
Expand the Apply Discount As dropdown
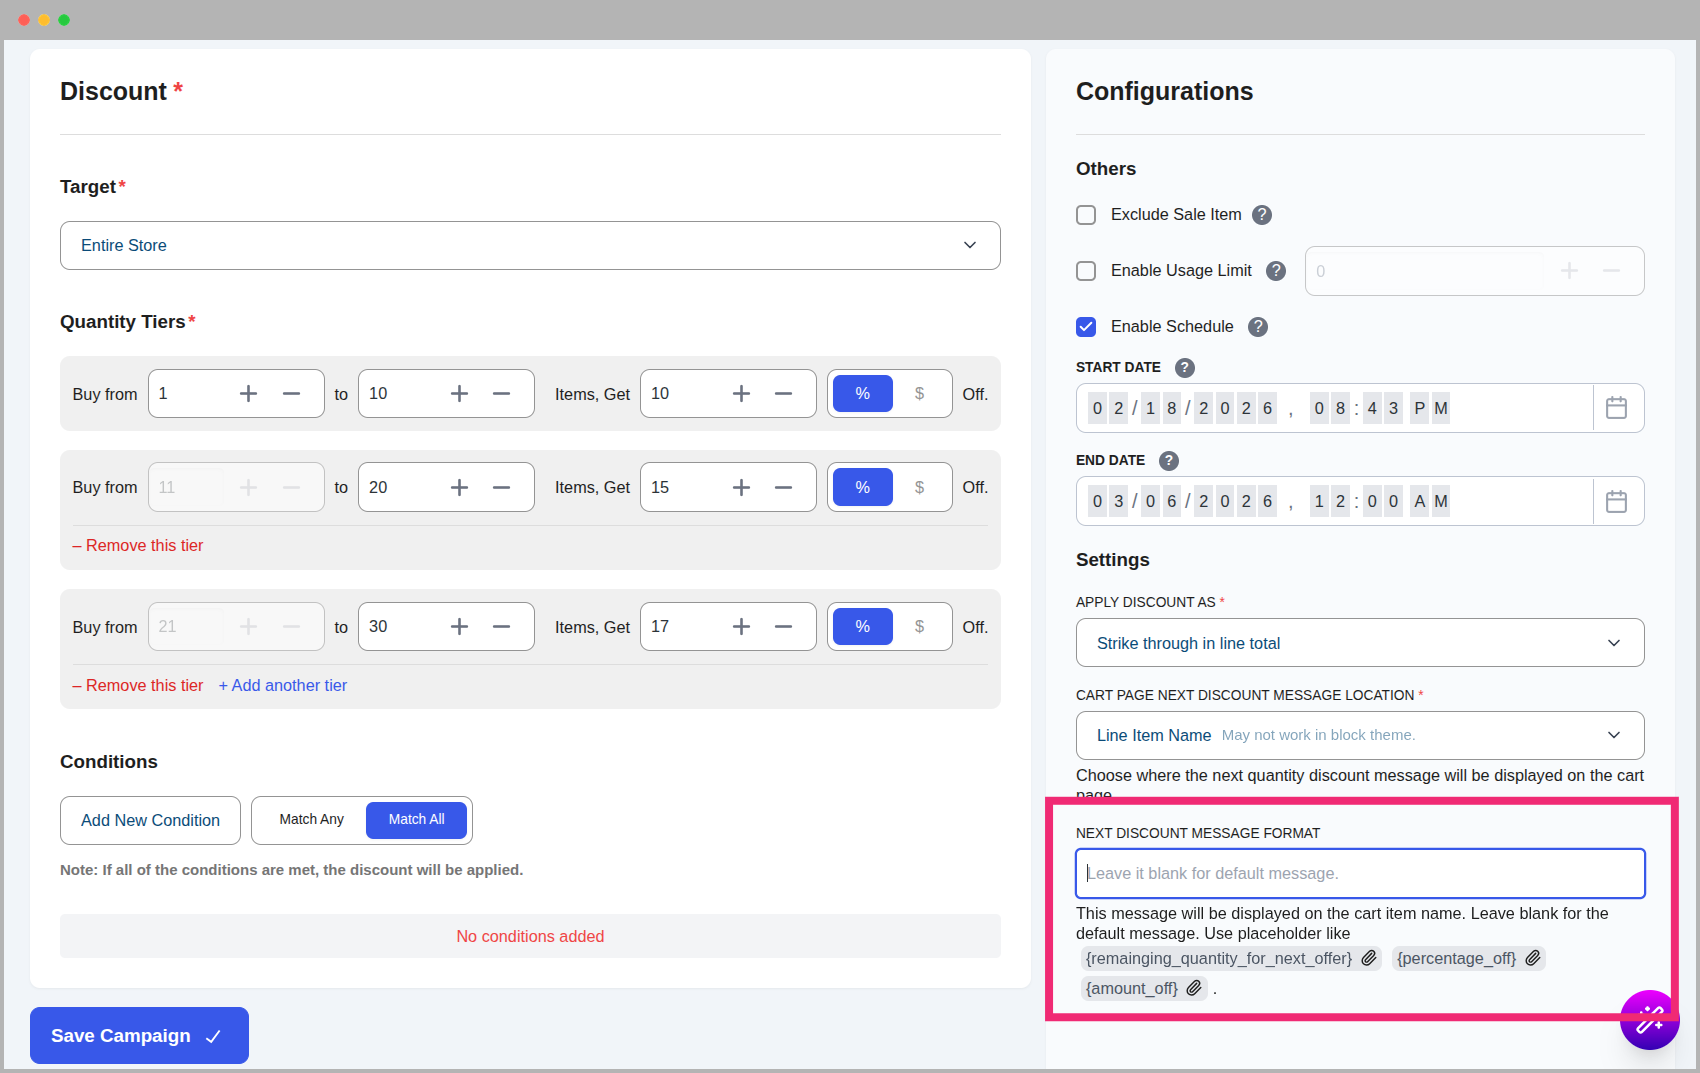point(1359,643)
